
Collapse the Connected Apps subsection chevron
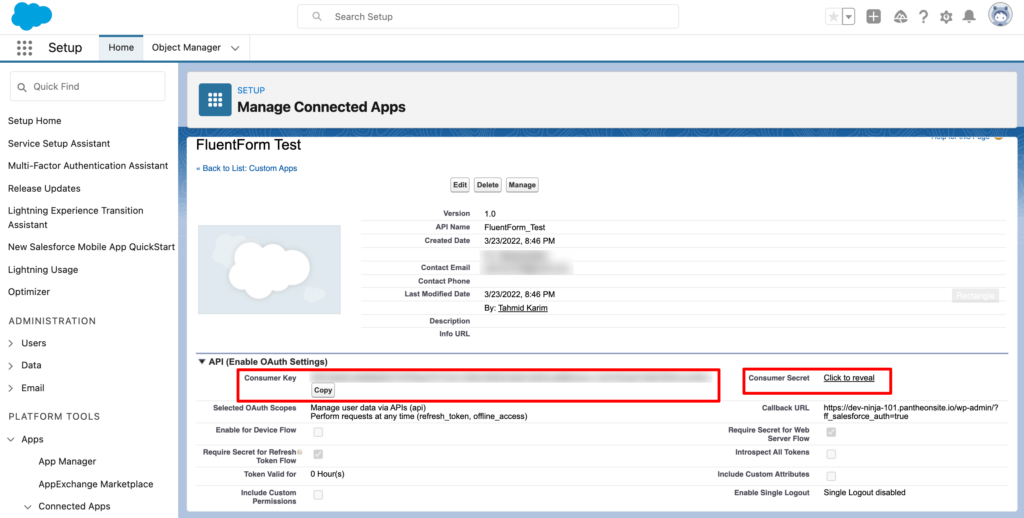[x=27, y=506]
